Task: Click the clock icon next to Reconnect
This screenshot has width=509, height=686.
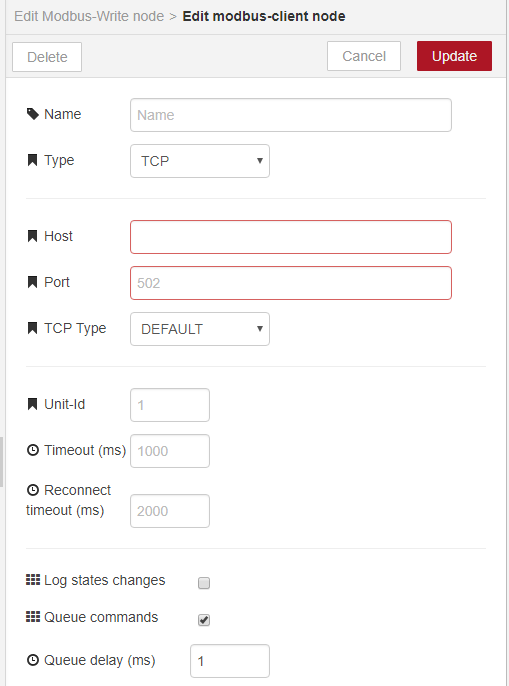Action: (33, 490)
